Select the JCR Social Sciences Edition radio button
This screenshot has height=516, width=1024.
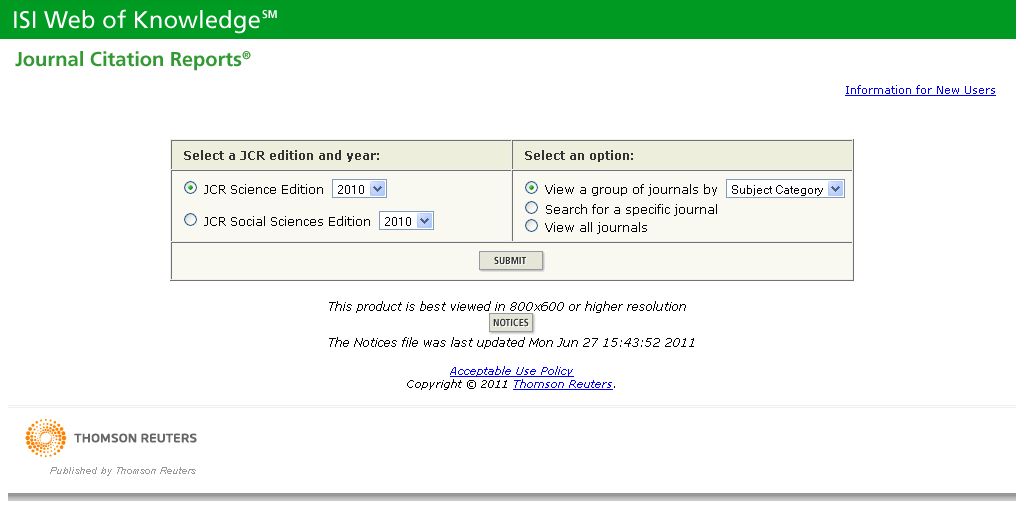pyautogui.click(x=191, y=220)
